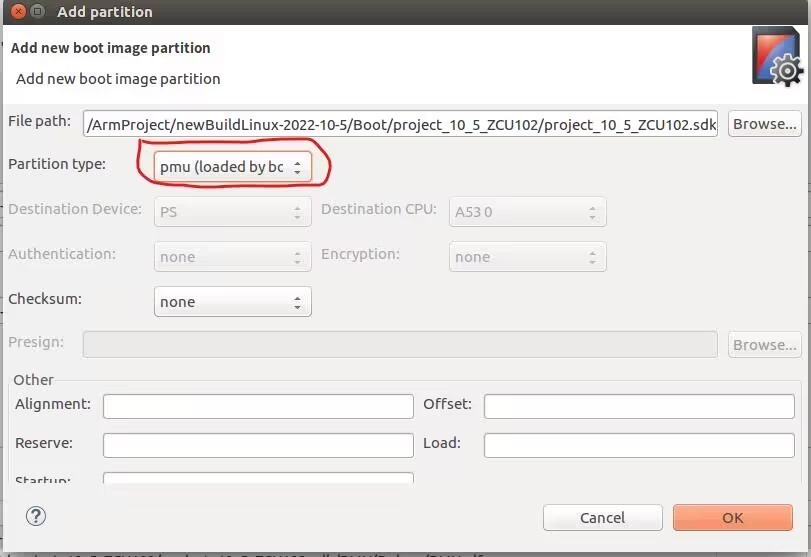
Task: Click the disabled Authentication combo box
Action: pyautogui.click(x=232, y=257)
